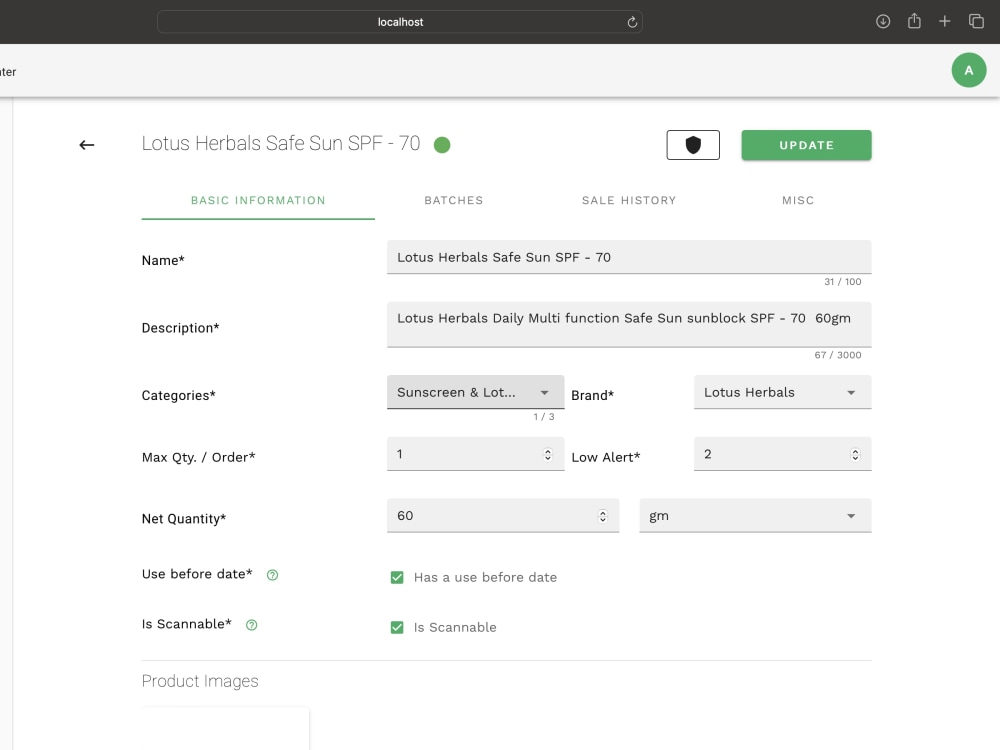1000x750 pixels.
Task: Open the SALE HISTORY tab
Action: coord(629,200)
